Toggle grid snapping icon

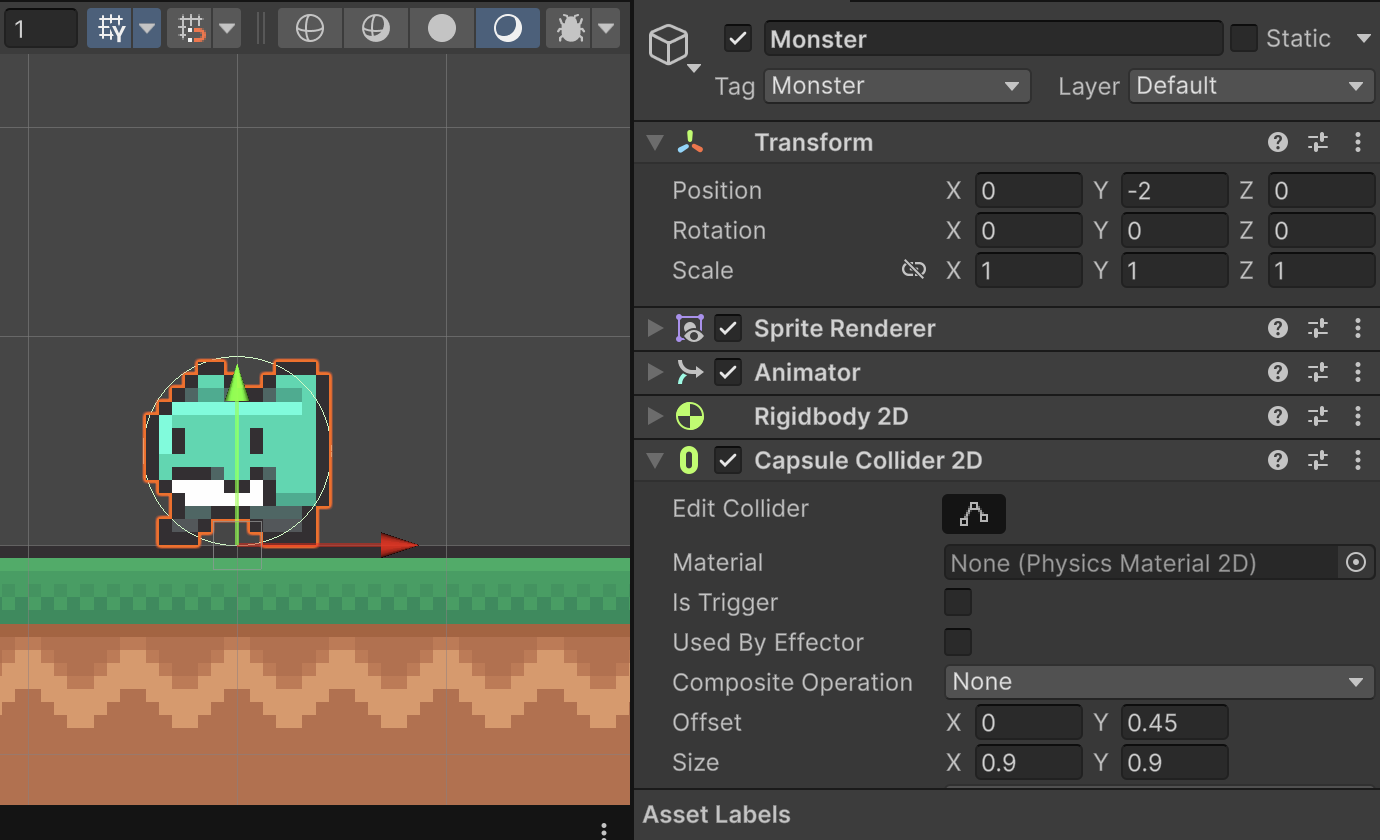191,29
